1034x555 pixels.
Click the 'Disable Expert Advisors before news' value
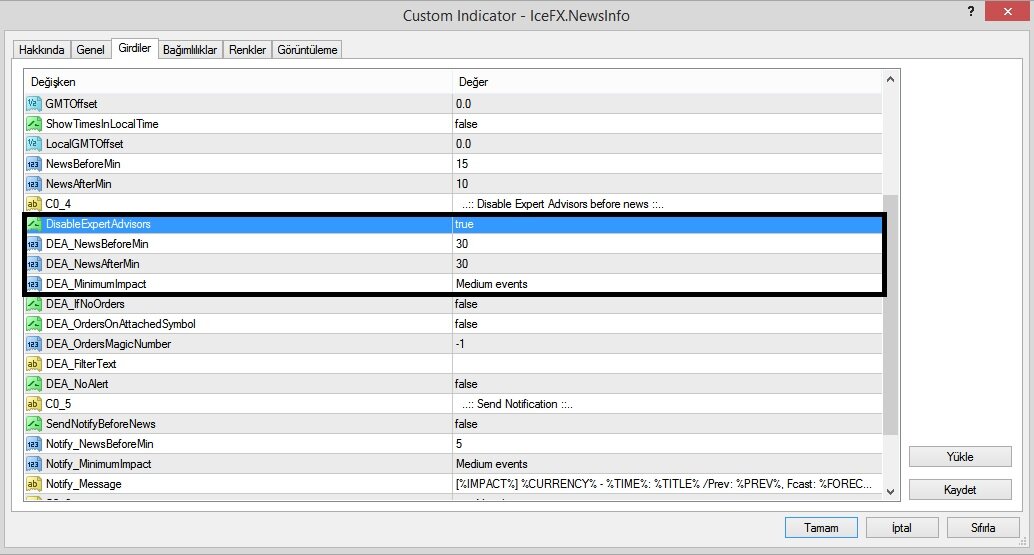pos(563,204)
